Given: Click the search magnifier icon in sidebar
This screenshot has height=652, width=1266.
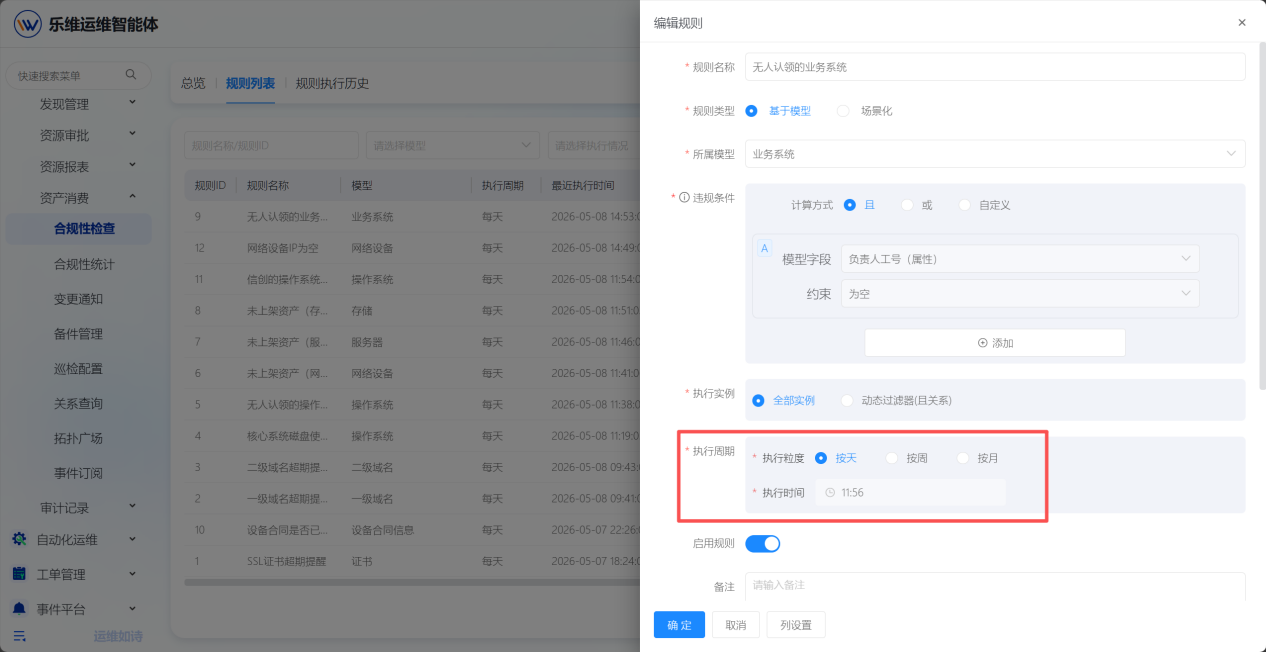Looking at the screenshot, I should (131, 75).
